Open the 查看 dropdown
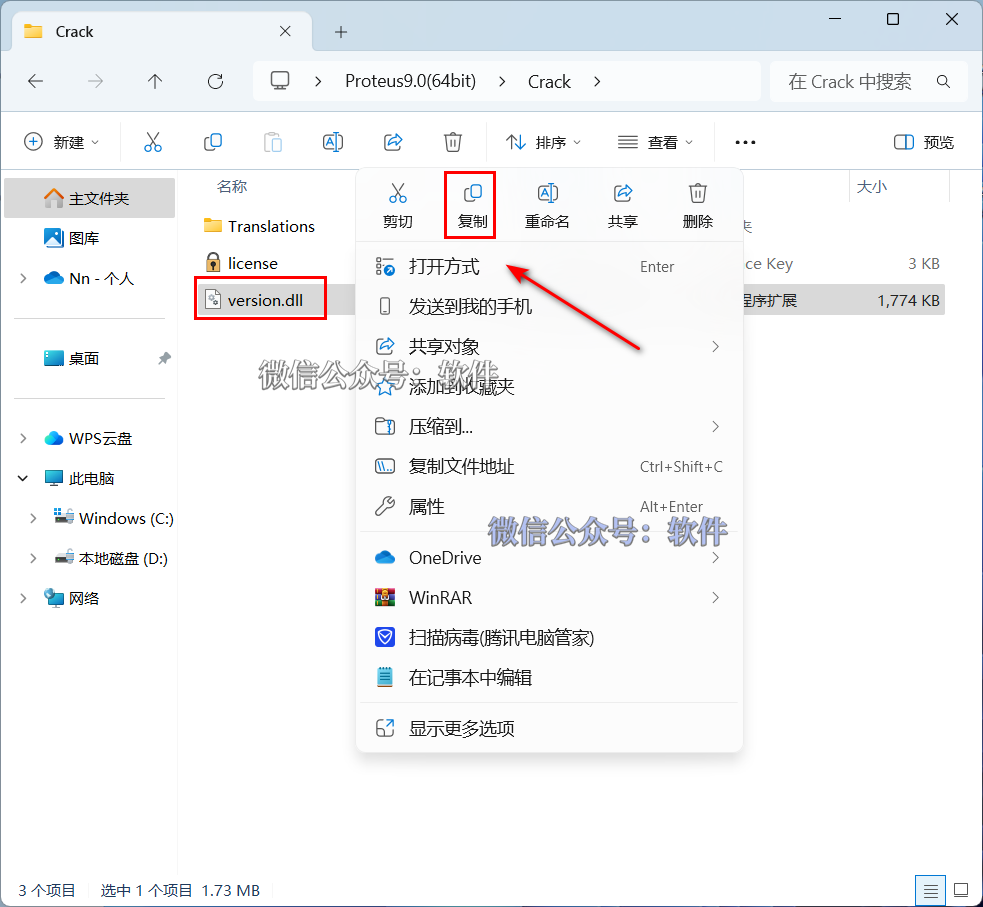 tap(655, 142)
